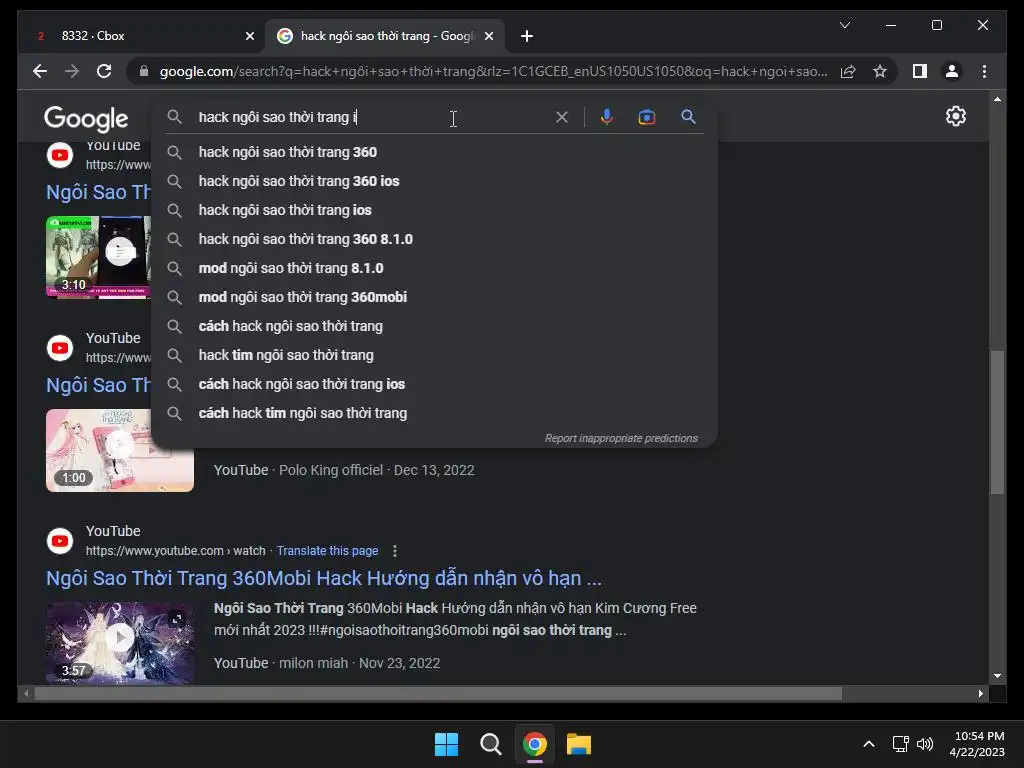Click the scroll right arrow
This screenshot has height=768, width=1024.
pyautogui.click(x=980, y=694)
